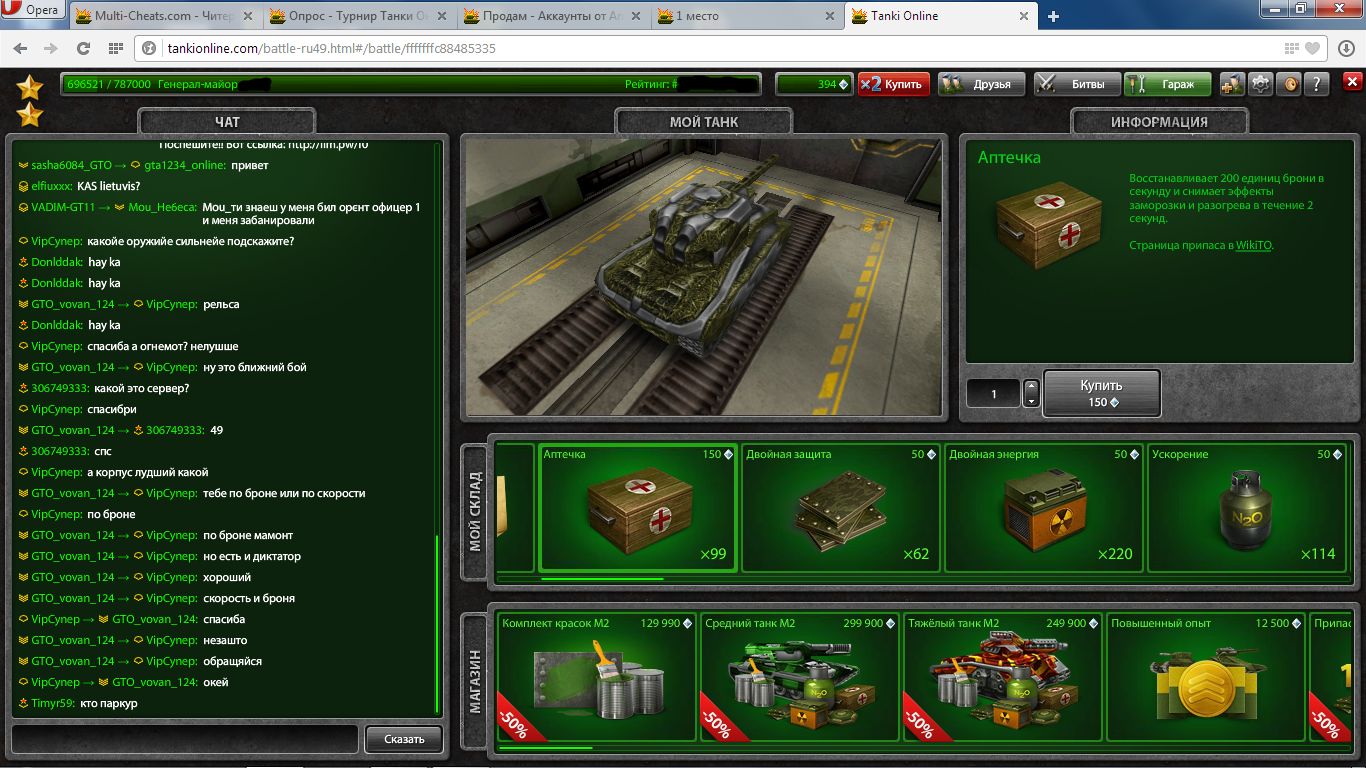Open the Битвы battles list
This screenshot has width=1366, height=768.
pyautogui.click(x=1076, y=84)
